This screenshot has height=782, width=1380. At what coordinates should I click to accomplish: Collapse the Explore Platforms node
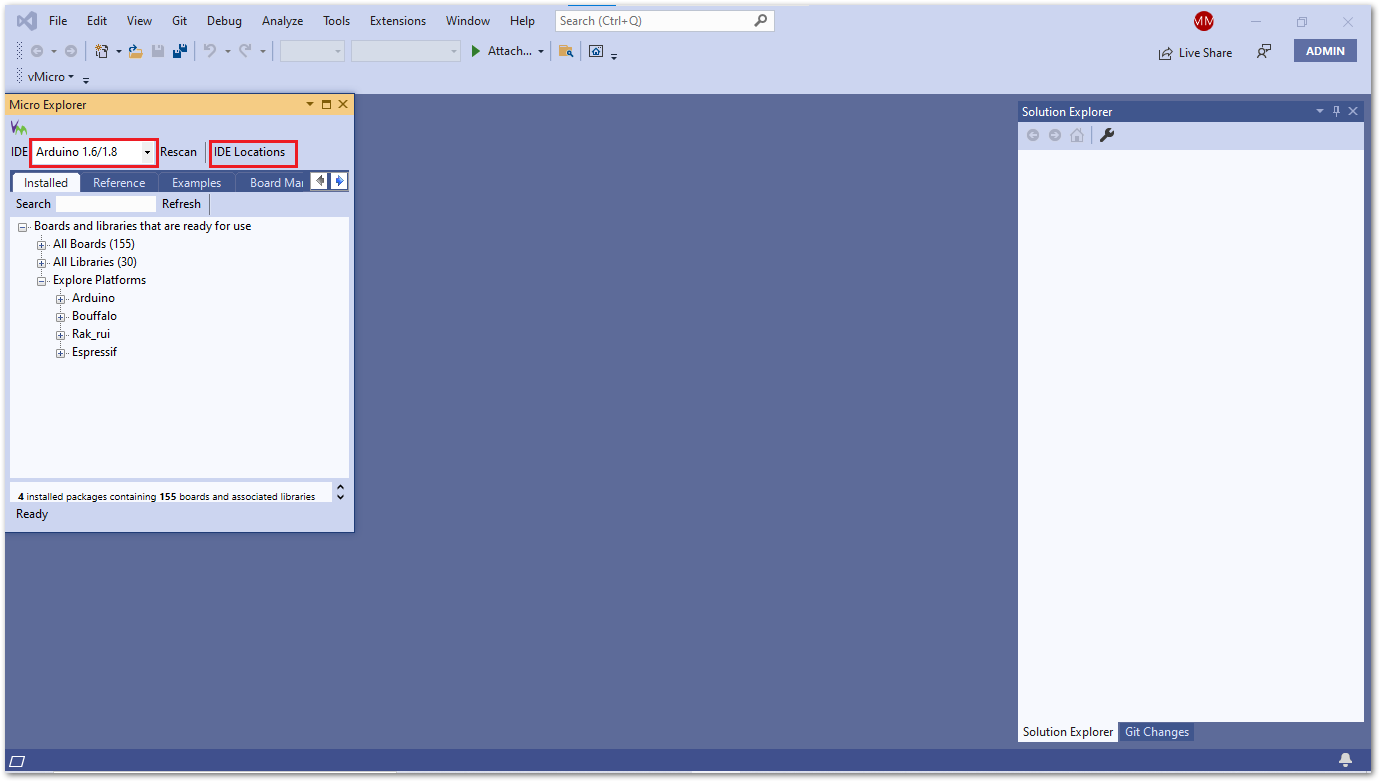click(42, 281)
